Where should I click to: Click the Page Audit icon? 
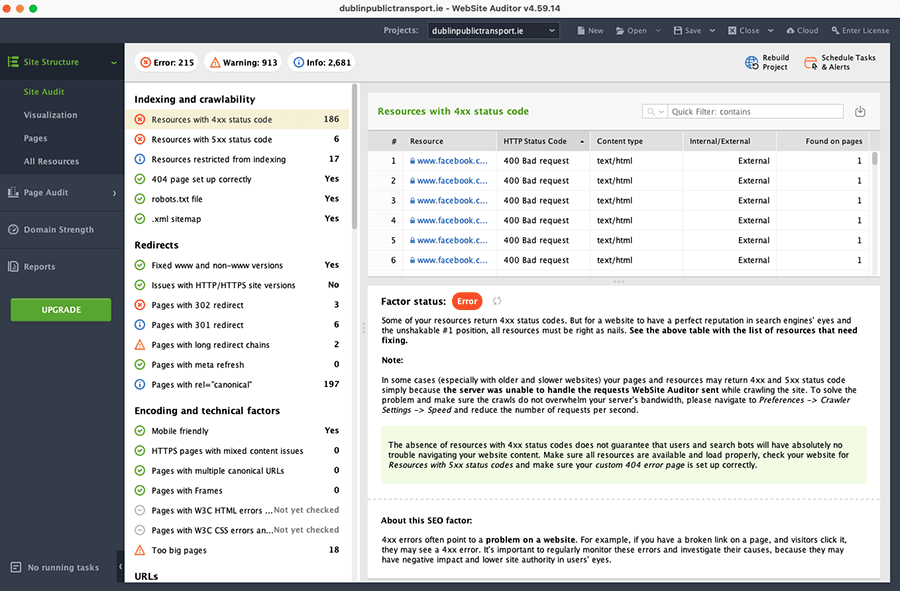(x=13, y=192)
